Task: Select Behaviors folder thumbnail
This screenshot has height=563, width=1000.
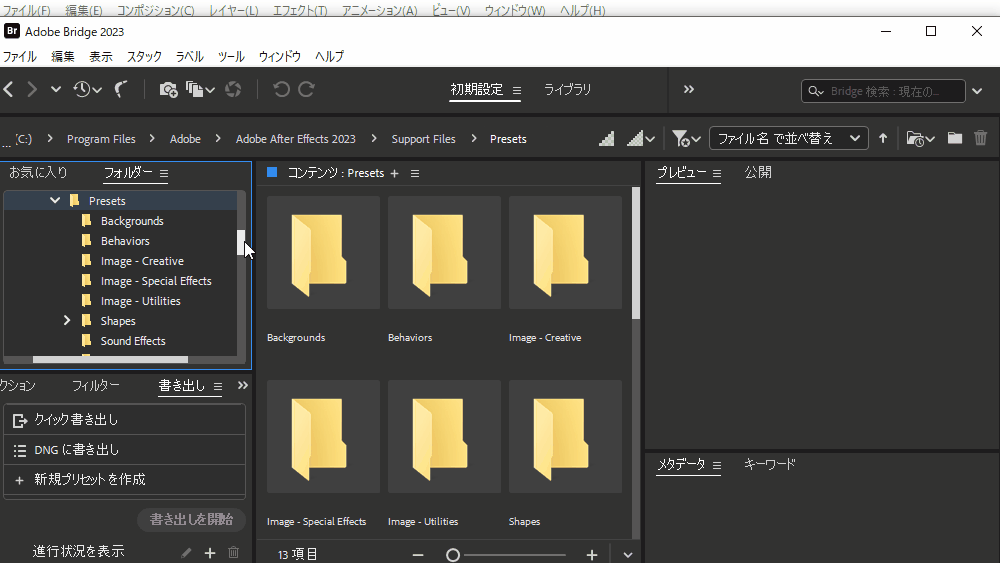Action: pyautogui.click(x=445, y=252)
